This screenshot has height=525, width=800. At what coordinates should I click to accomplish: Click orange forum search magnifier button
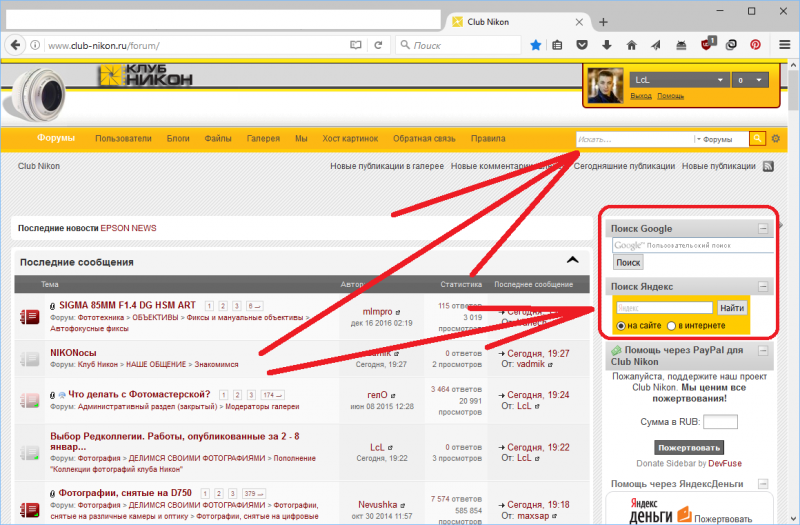pos(757,138)
